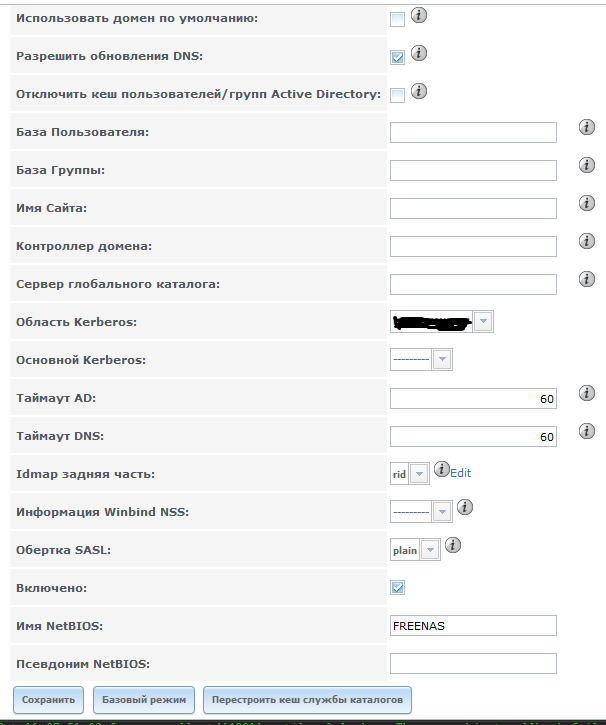Viewport: 606px width, 725px height.
Task: Click info icon beside "Разрешить обновления DNS"
Action: 419,54
